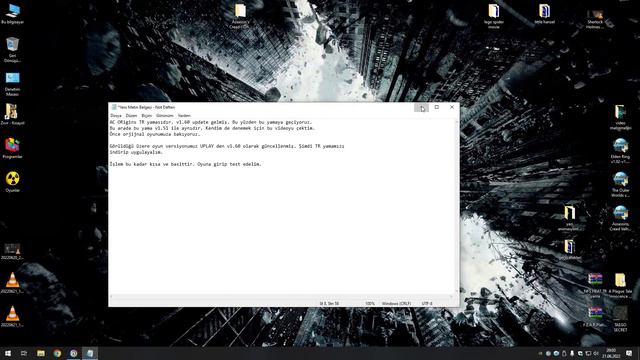Image resolution: width=640 pixels, height=360 pixels.
Task: Select the NFS HEAT TR yama archive icon
Action: pos(595,285)
